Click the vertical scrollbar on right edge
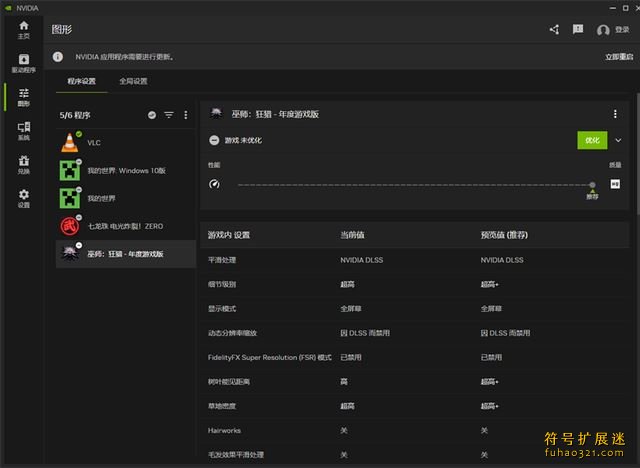The height and width of the screenshot is (468, 640). click(x=638, y=153)
